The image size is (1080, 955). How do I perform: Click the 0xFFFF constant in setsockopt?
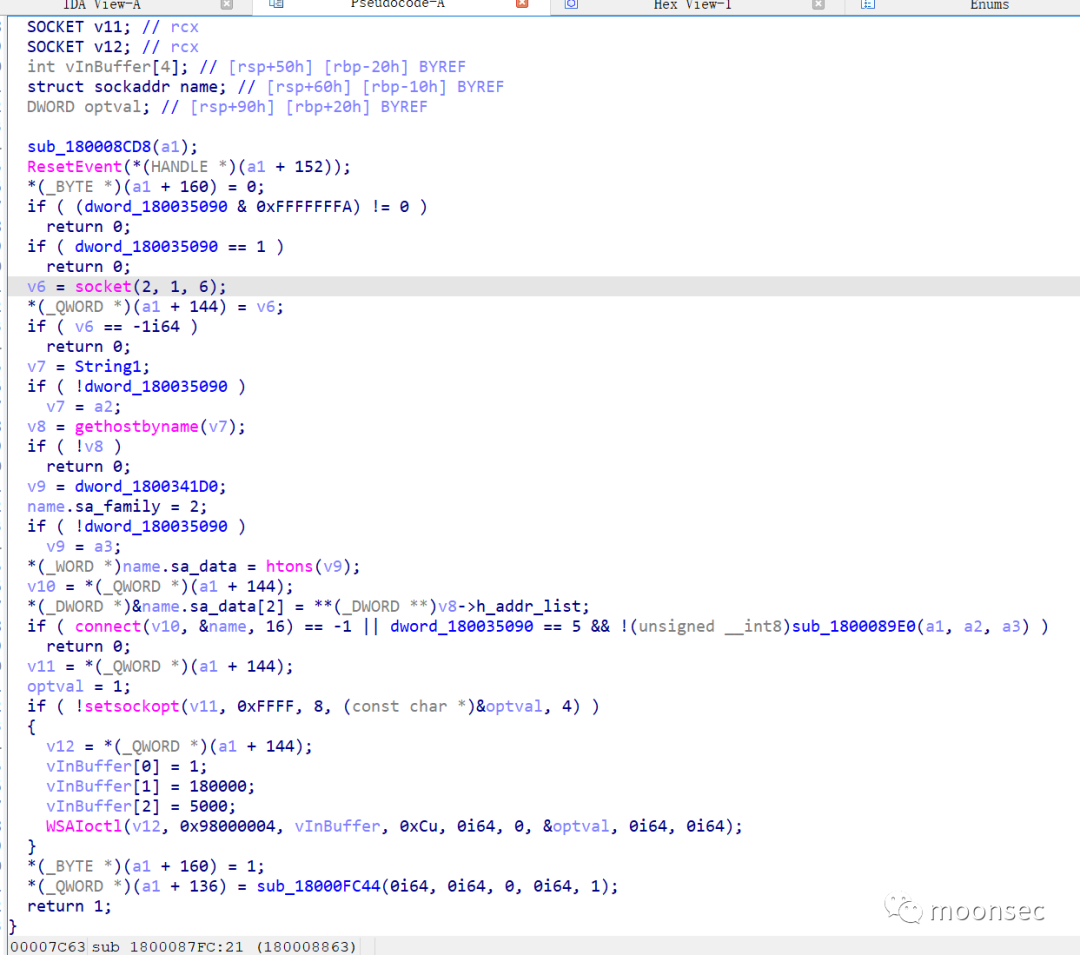coord(265,706)
